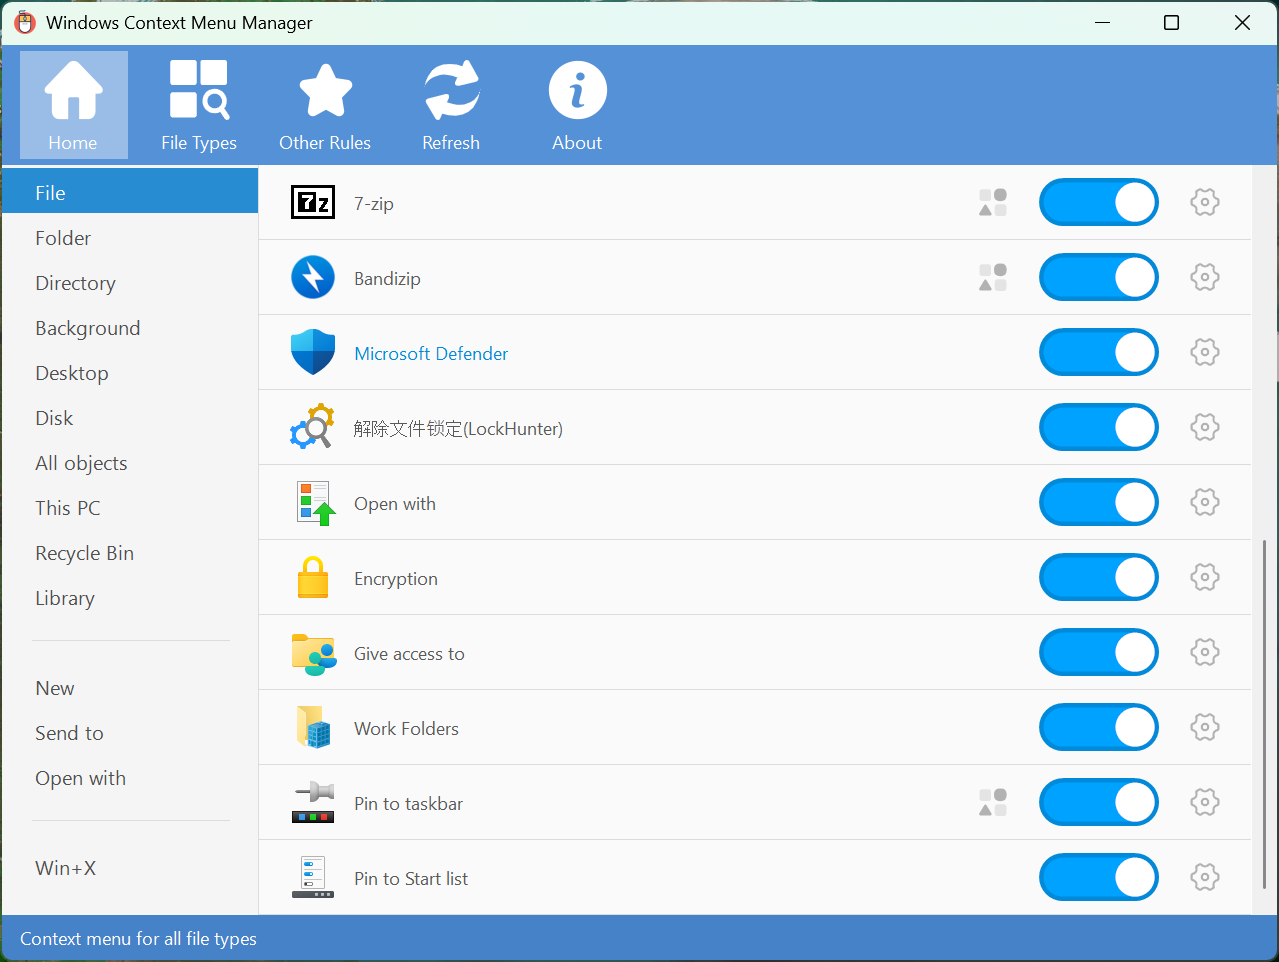Viewport: 1279px width, 962px height.
Task: Open This PC in the sidebar
Action: pyautogui.click(x=130, y=508)
